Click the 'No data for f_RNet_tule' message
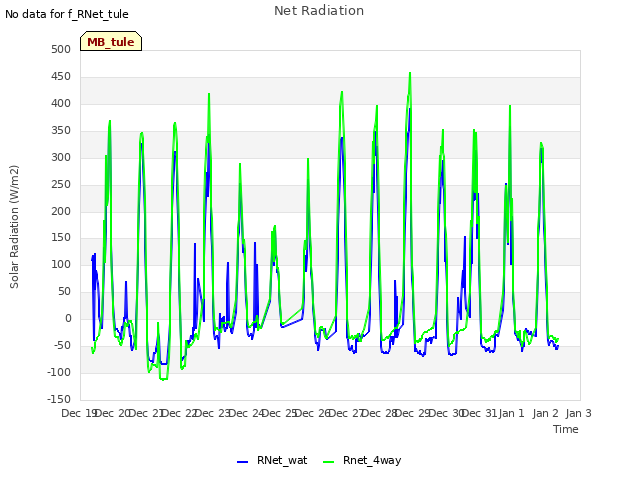640x480 pixels. point(67,14)
